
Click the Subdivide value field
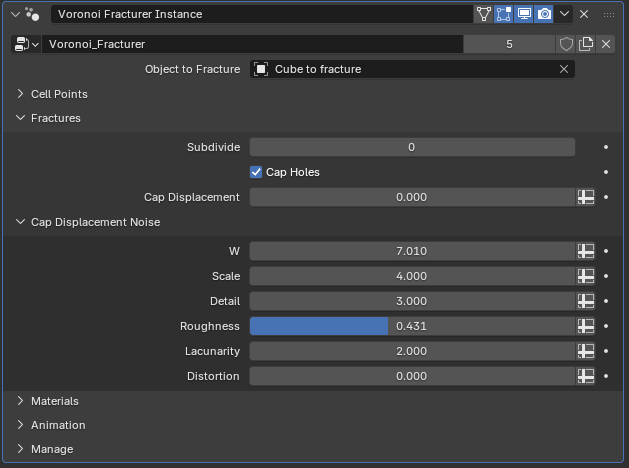[411, 147]
